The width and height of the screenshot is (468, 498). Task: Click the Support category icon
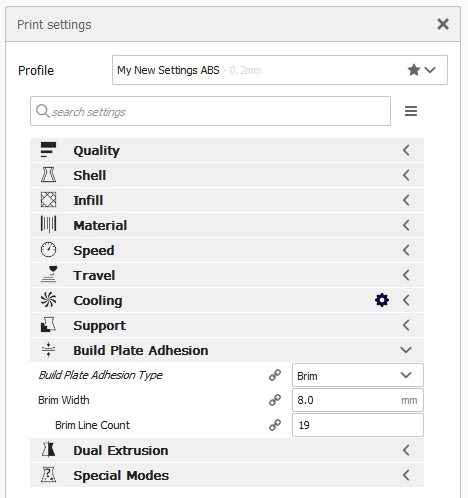tap(48, 325)
